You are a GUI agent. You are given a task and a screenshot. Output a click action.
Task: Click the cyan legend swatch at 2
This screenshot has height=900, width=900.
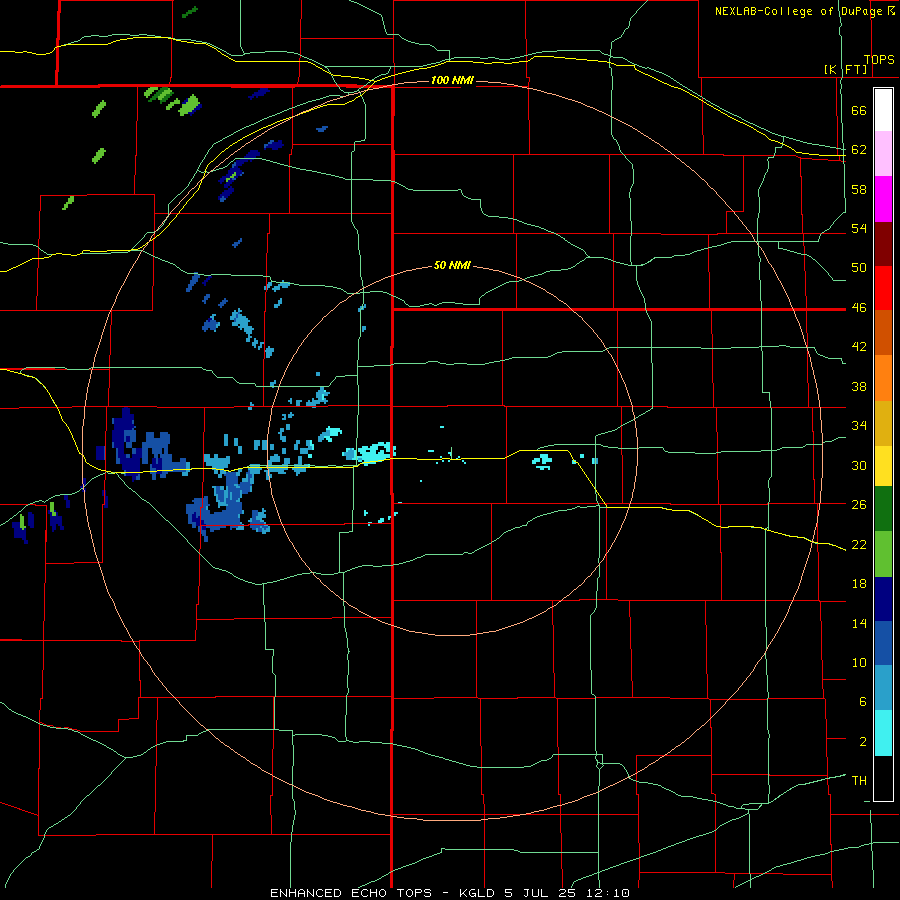[x=883, y=733]
